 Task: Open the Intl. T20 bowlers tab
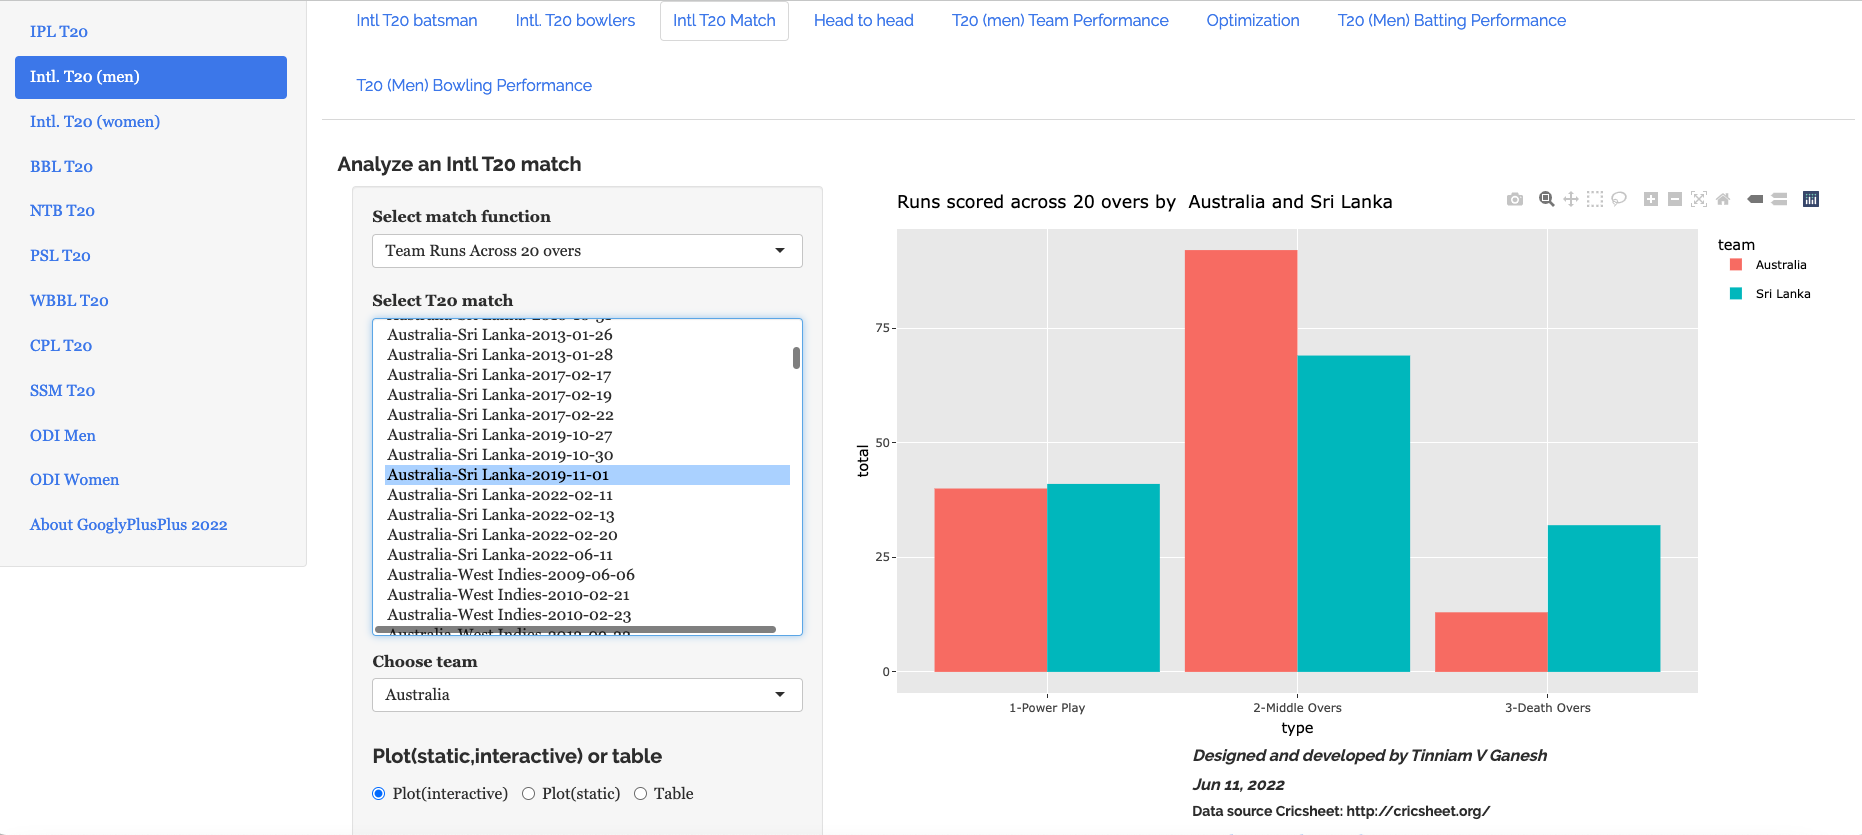coord(575,21)
